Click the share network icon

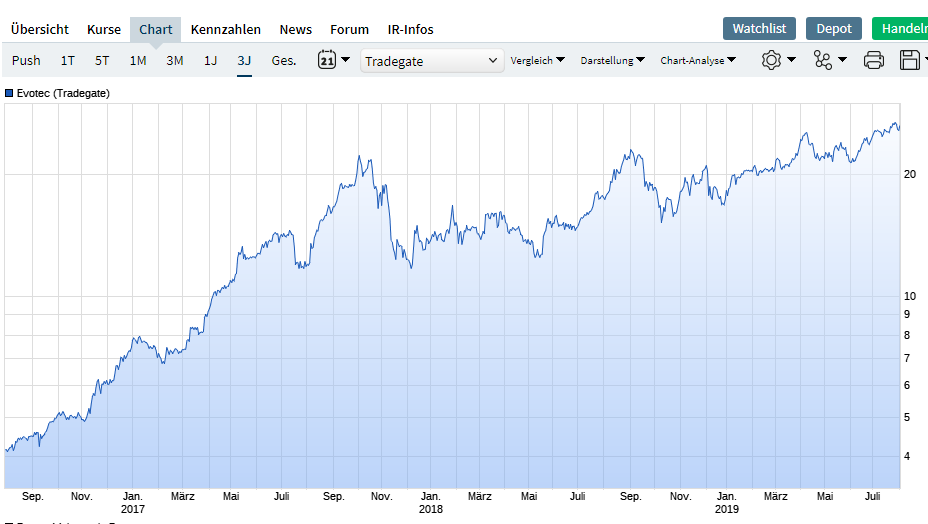[x=823, y=60]
